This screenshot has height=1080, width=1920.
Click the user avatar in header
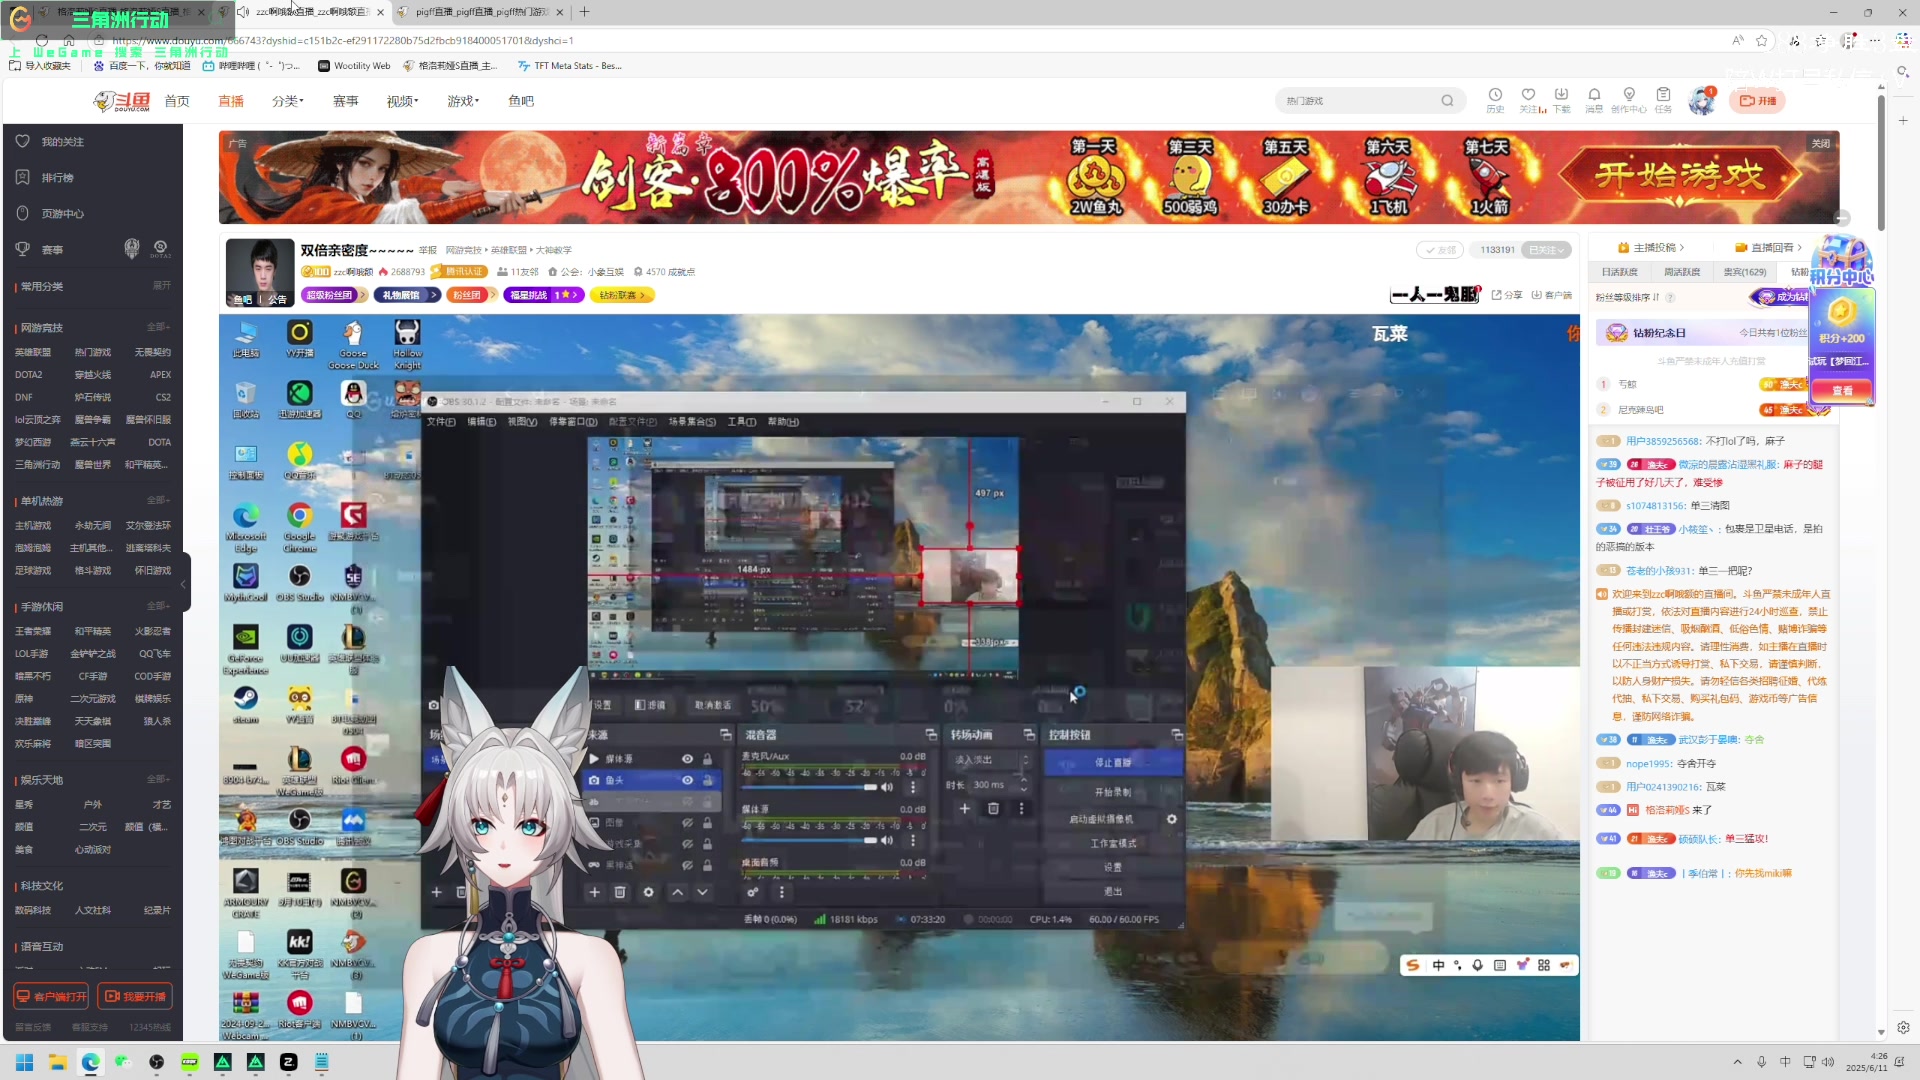pos(1702,101)
